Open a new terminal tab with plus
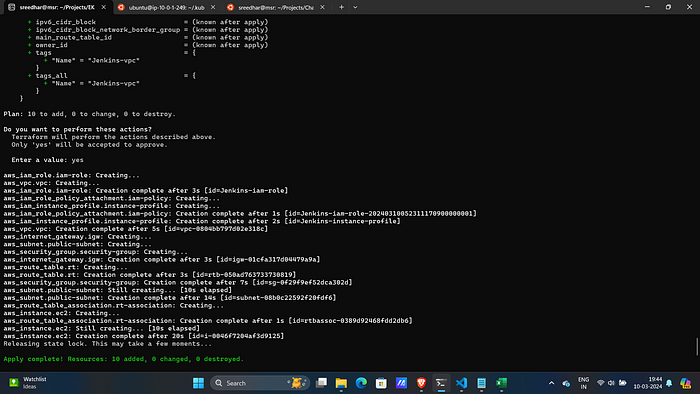 click(x=342, y=7)
